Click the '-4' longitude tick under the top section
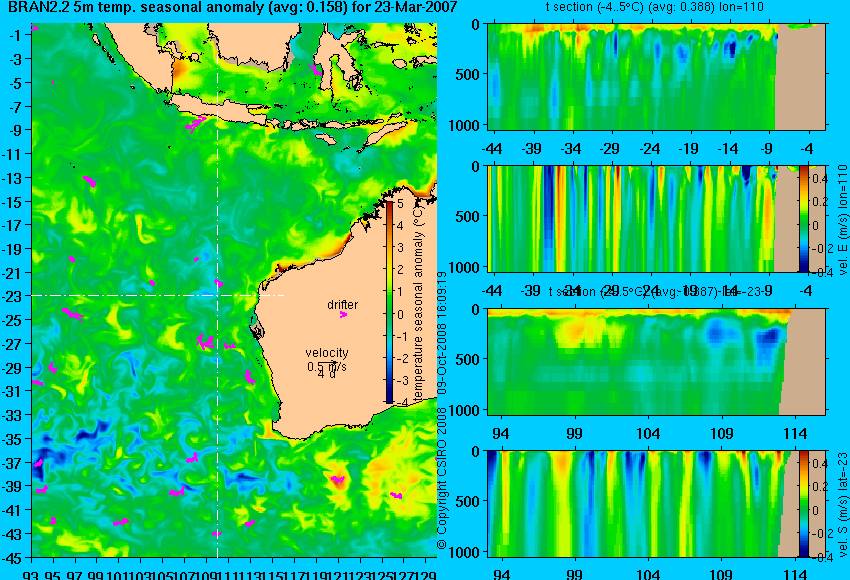The height and width of the screenshot is (580, 850). 806,149
